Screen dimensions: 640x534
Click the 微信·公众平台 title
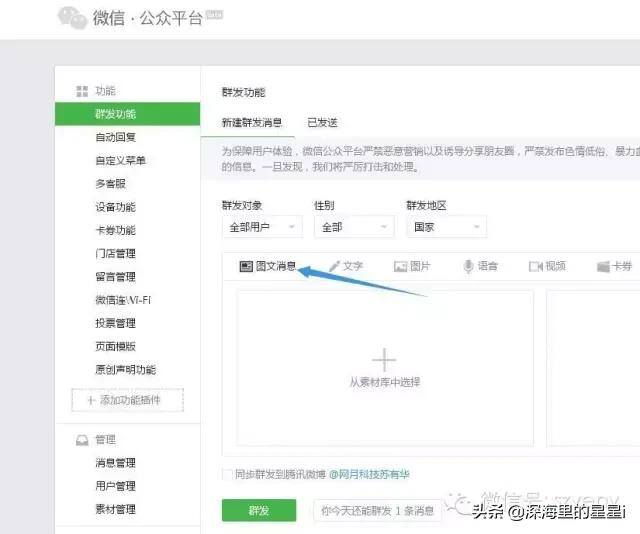tap(148, 18)
